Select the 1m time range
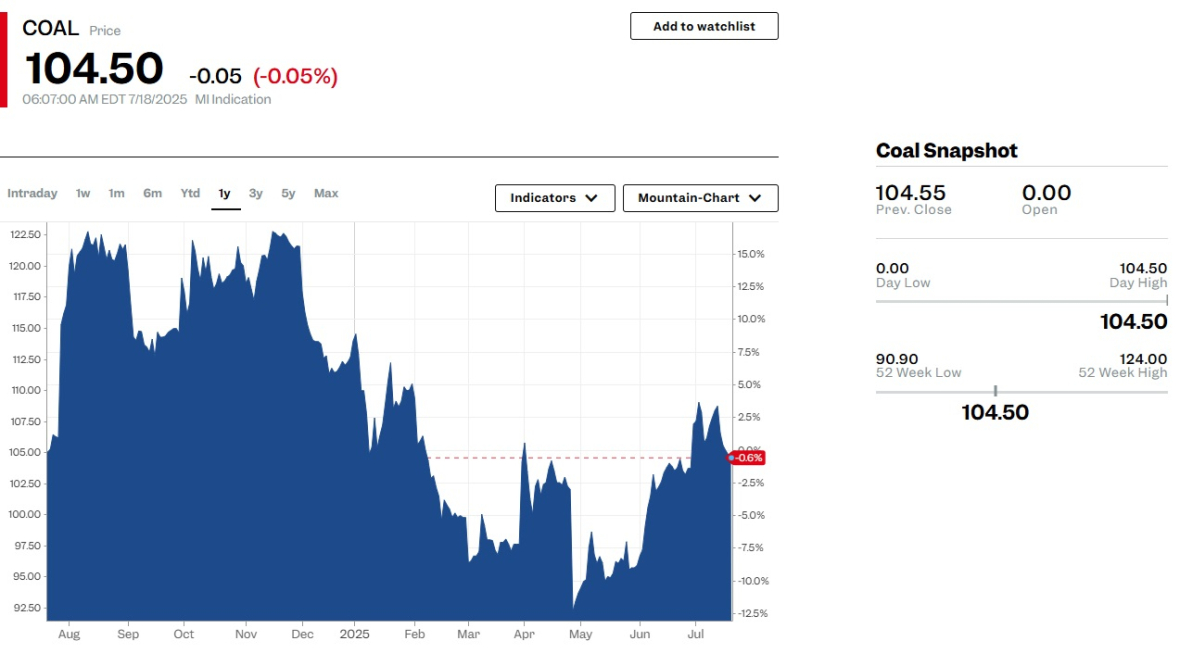This screenshot has width=1180, height=666. (x=116, y=193)
